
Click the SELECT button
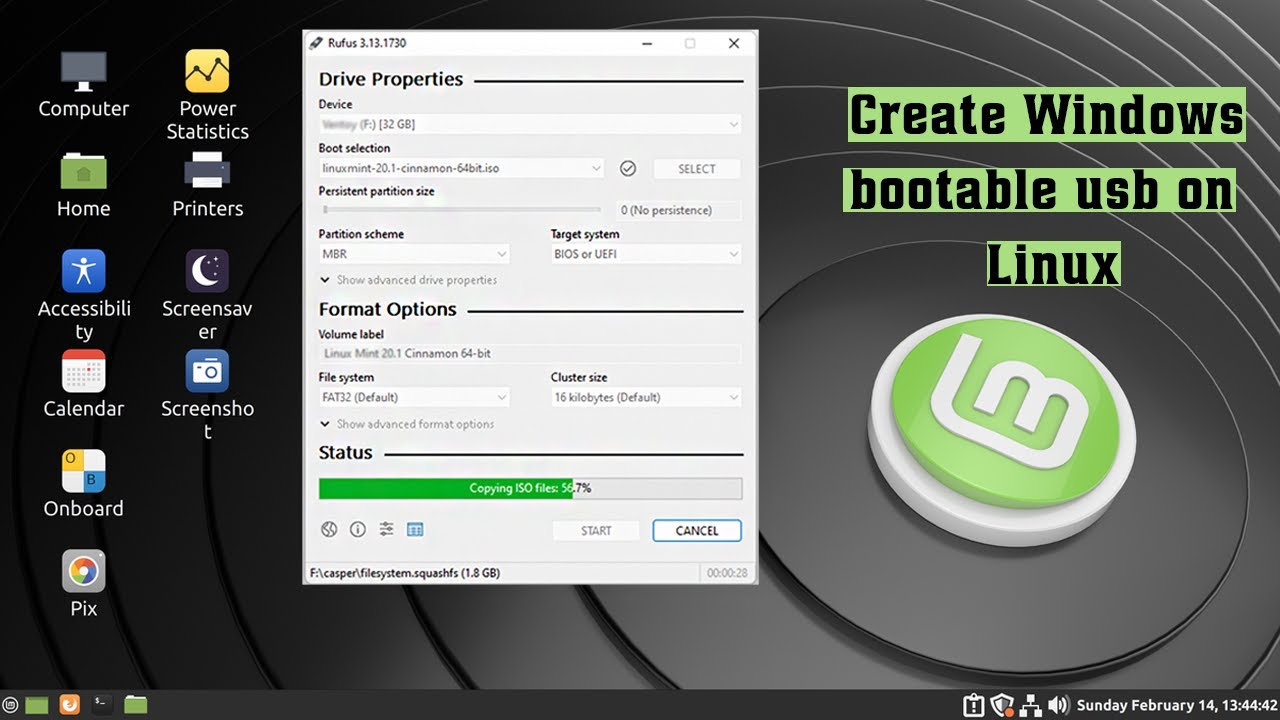point(697,169)
